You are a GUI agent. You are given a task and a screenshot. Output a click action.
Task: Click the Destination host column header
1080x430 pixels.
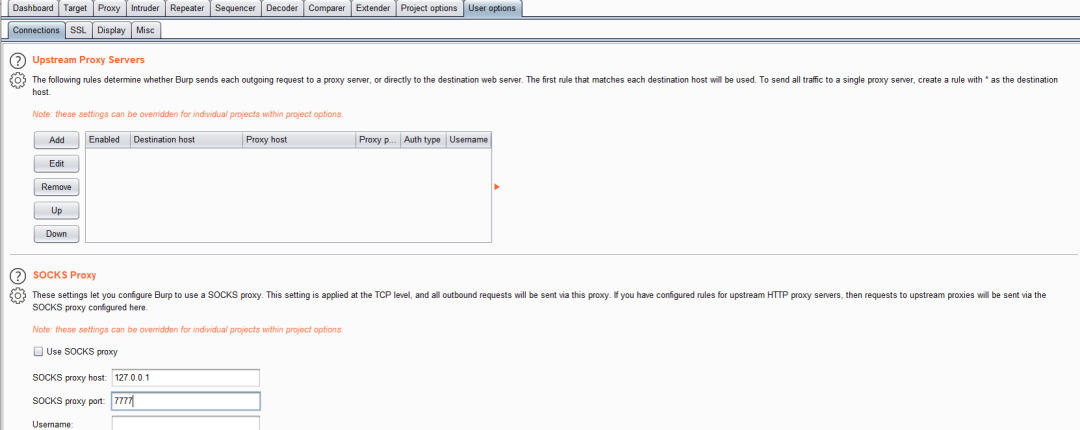186,139
